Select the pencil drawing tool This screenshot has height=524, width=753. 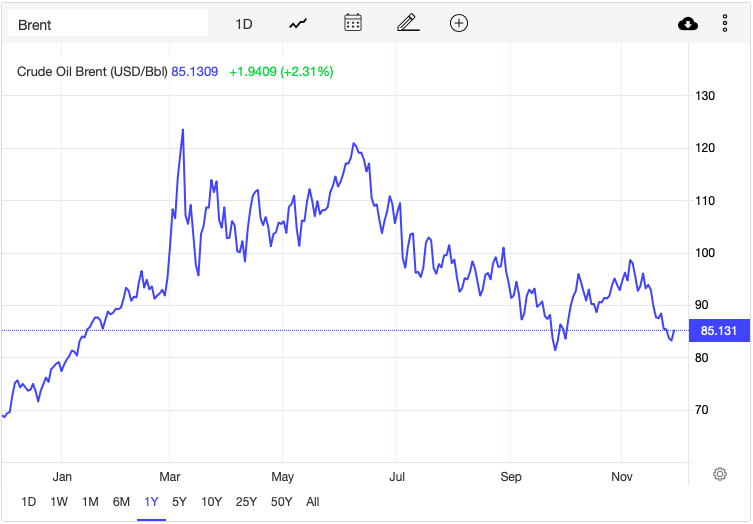pos(406,23)
